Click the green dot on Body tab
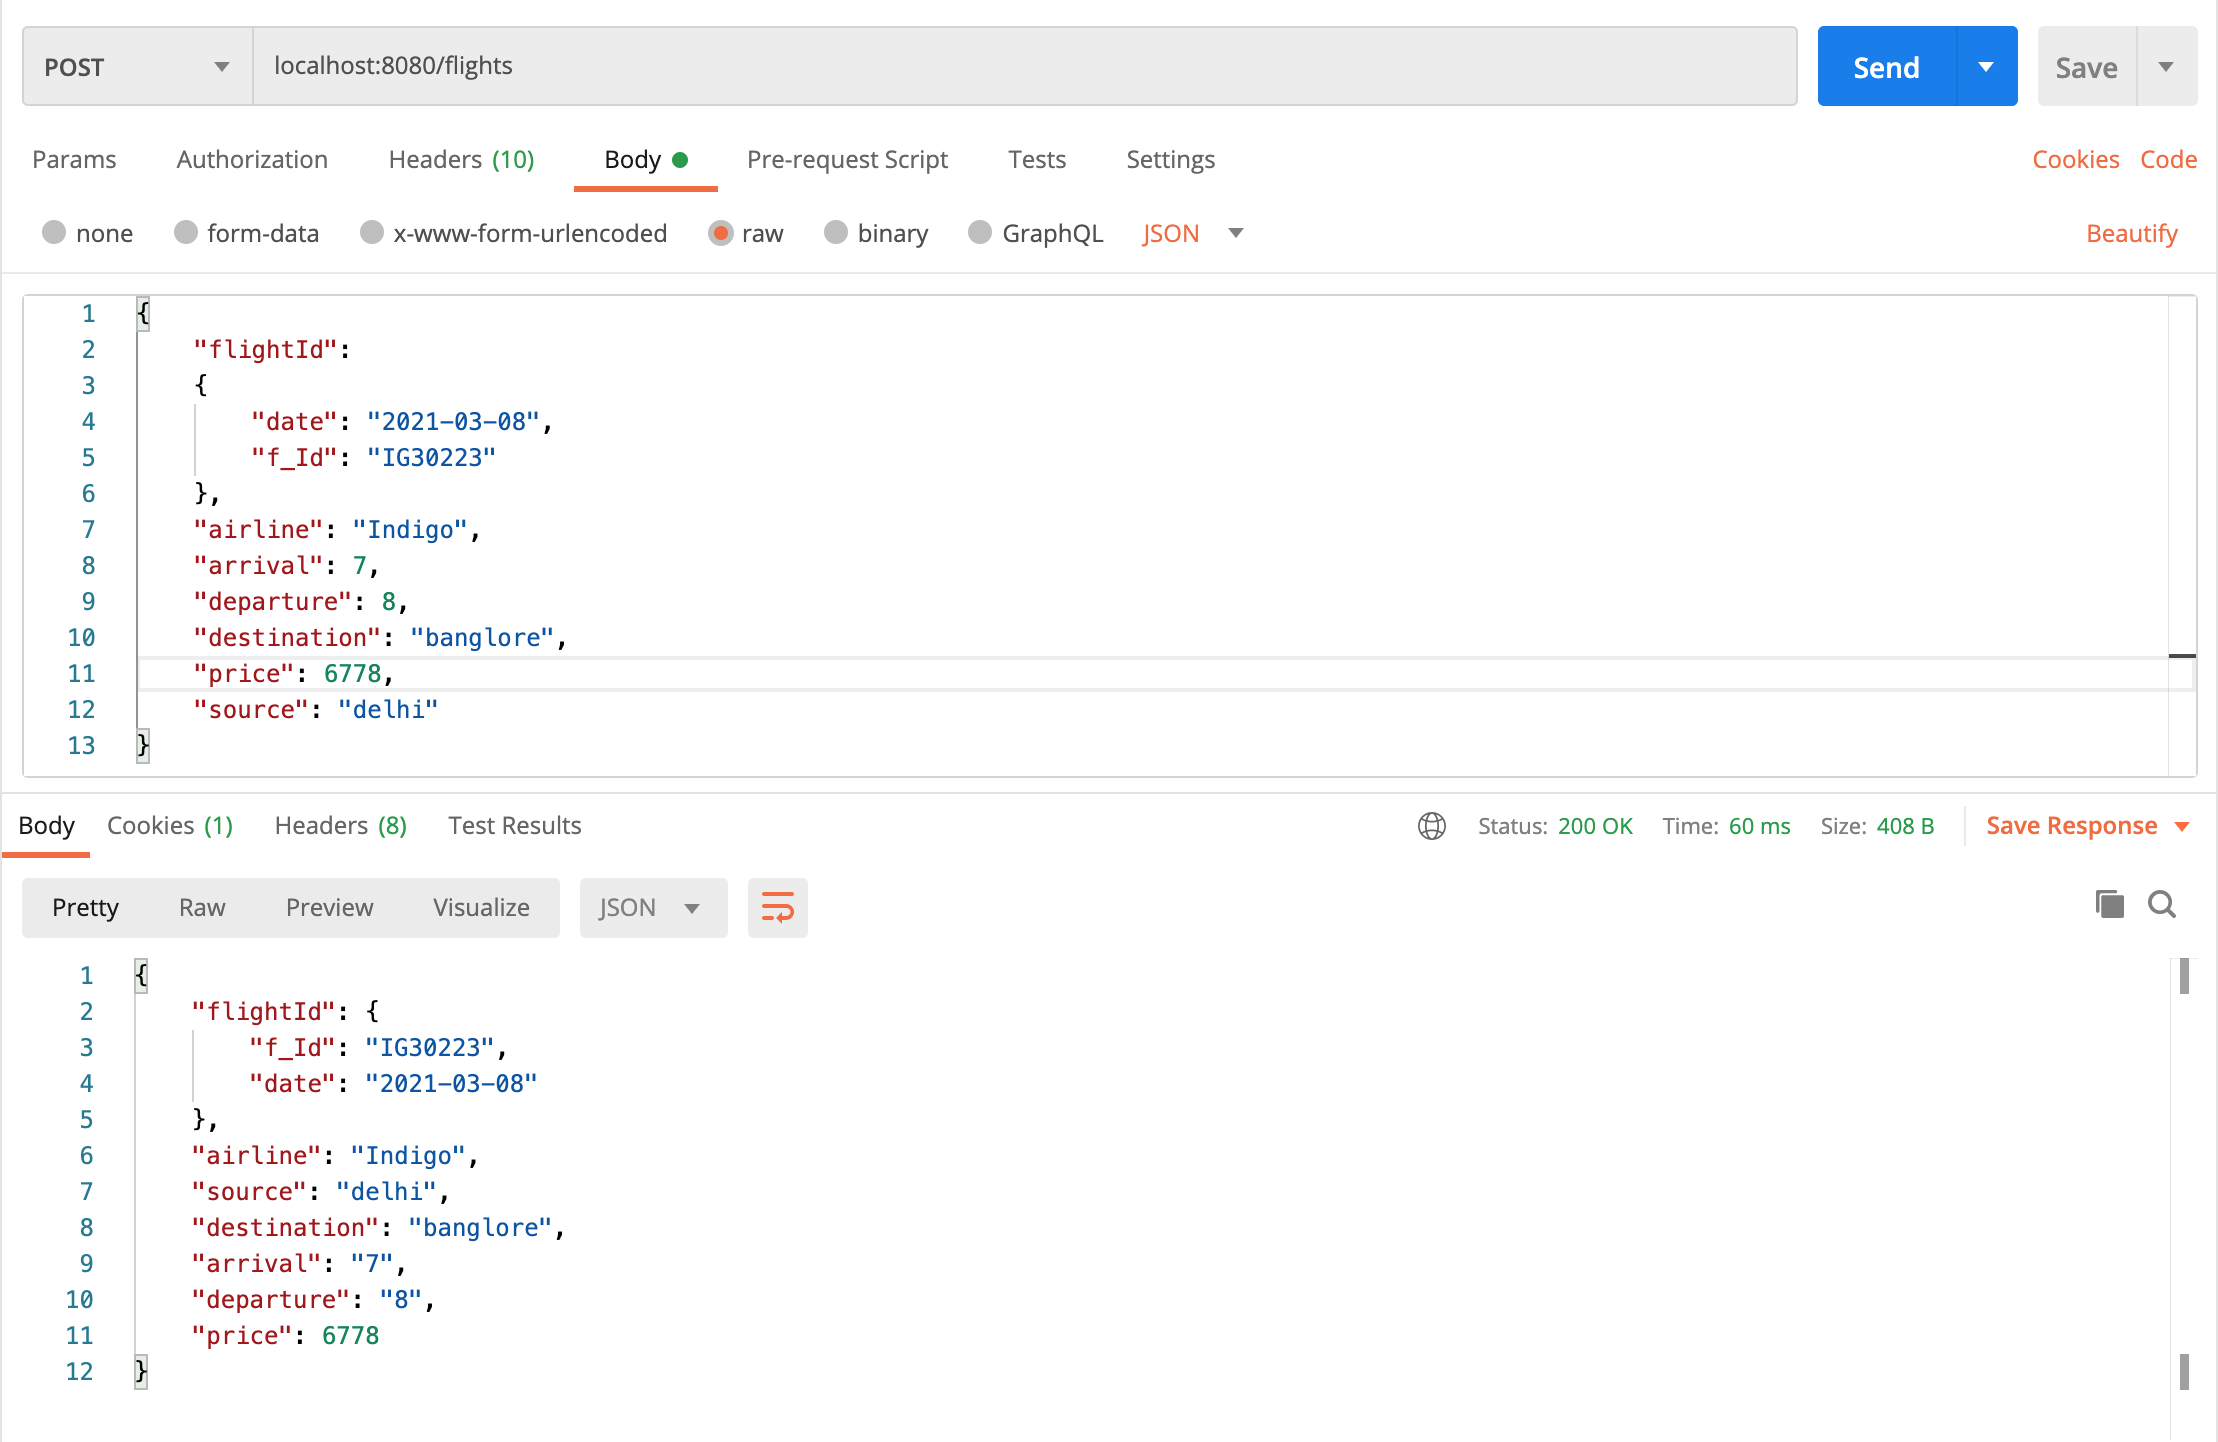 point(681,160)
